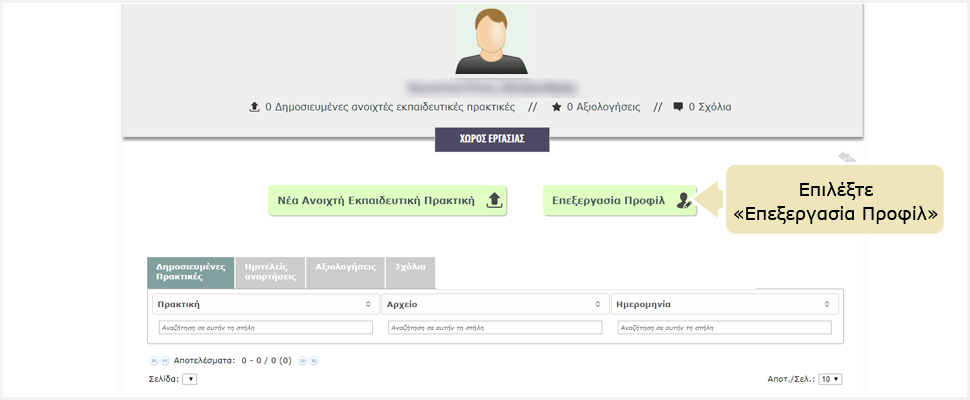The height and width of the screenshot is (400, 970).
Task: Click the search field under Αρχείο column
Action: 495,327
